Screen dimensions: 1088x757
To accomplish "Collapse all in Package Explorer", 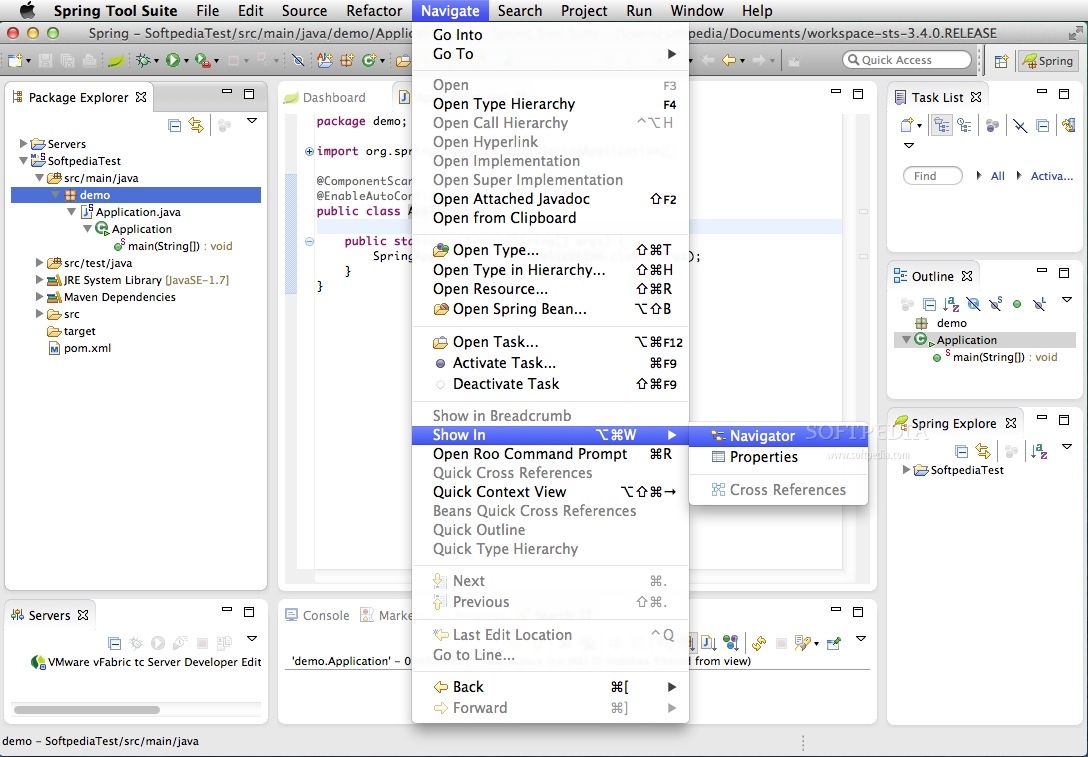I will point(175,126).
